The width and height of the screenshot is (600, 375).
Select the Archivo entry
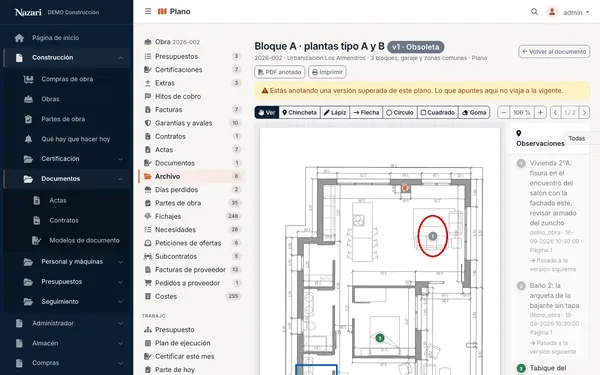coord(191,176)
